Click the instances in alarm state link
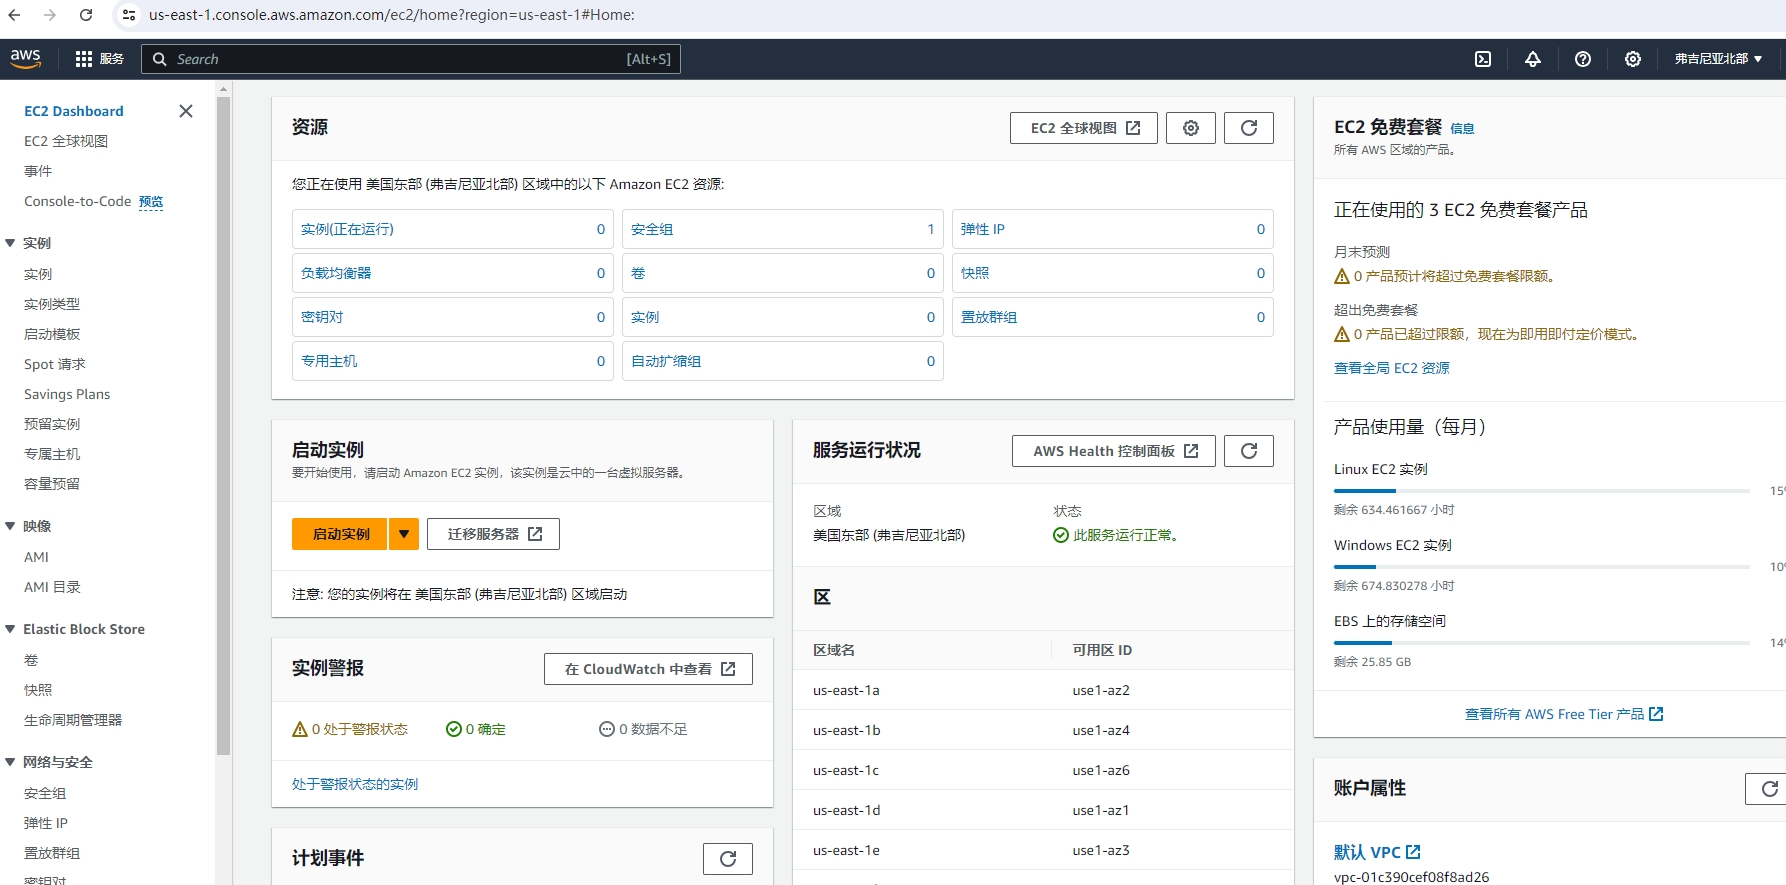1786x885 pixels. (355, 784)
